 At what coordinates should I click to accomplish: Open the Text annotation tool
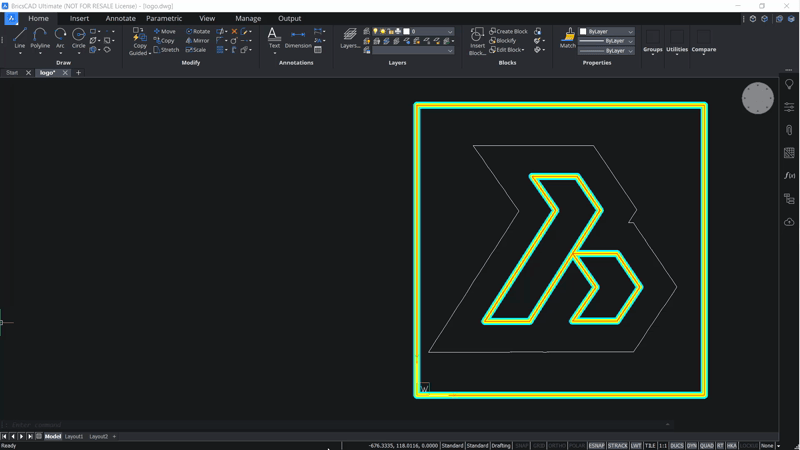[x=274, y=39]
